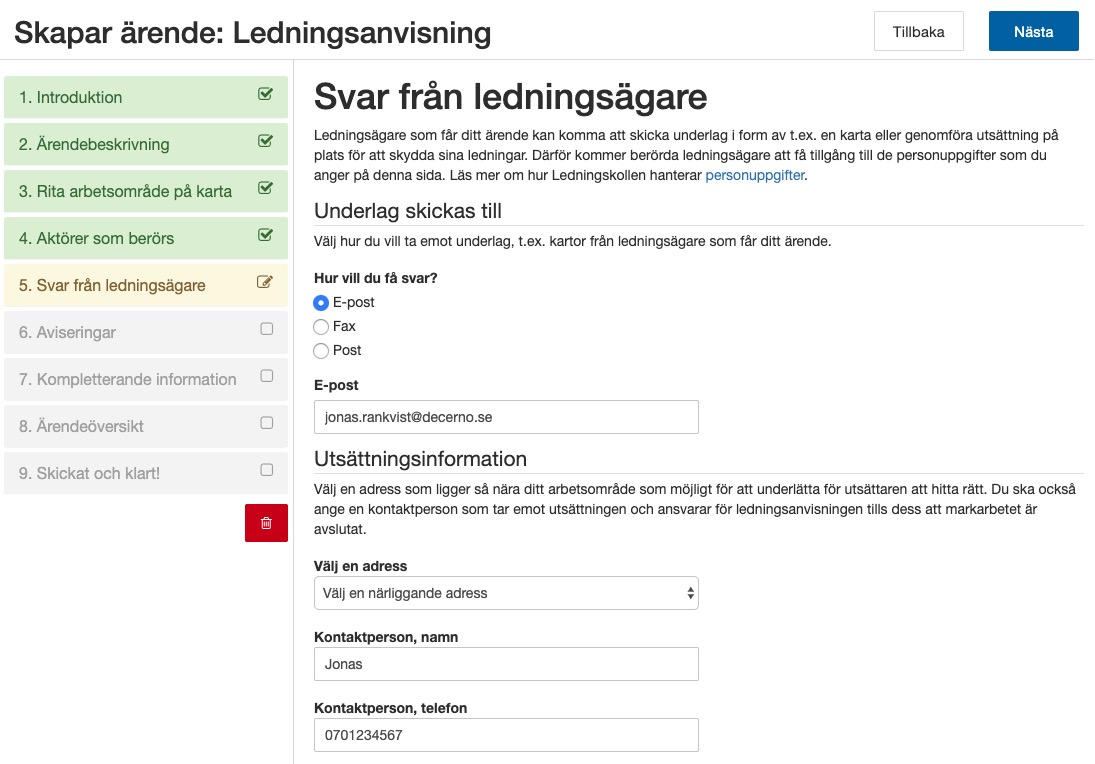This screenshot has width=1095, height=764.
Task: Click the 'Svar från ledningsägare' main heading
Action: coord(510,96)
